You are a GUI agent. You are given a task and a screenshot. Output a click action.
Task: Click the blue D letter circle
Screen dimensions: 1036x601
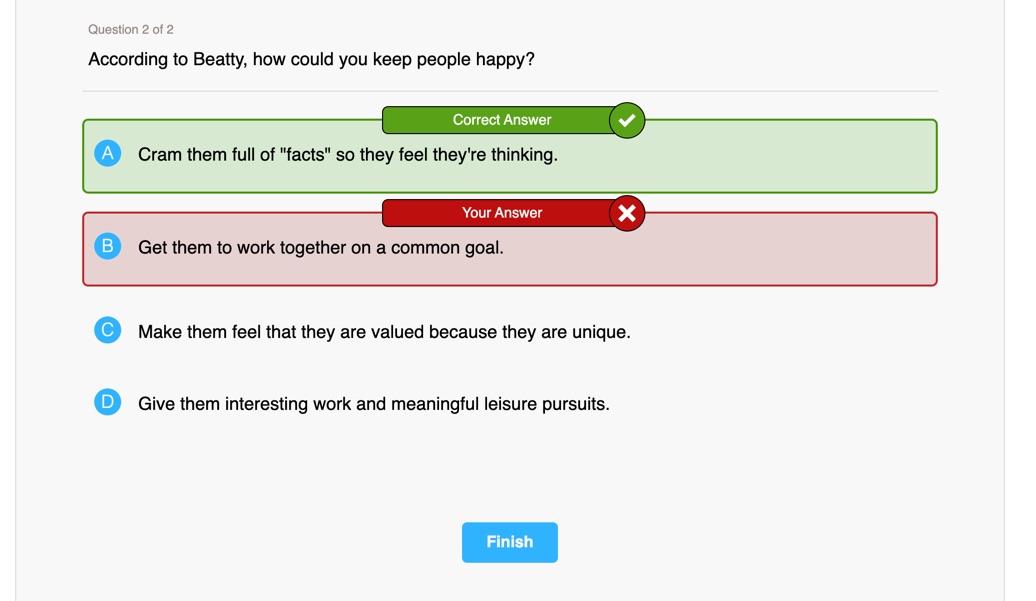point(108,402)
